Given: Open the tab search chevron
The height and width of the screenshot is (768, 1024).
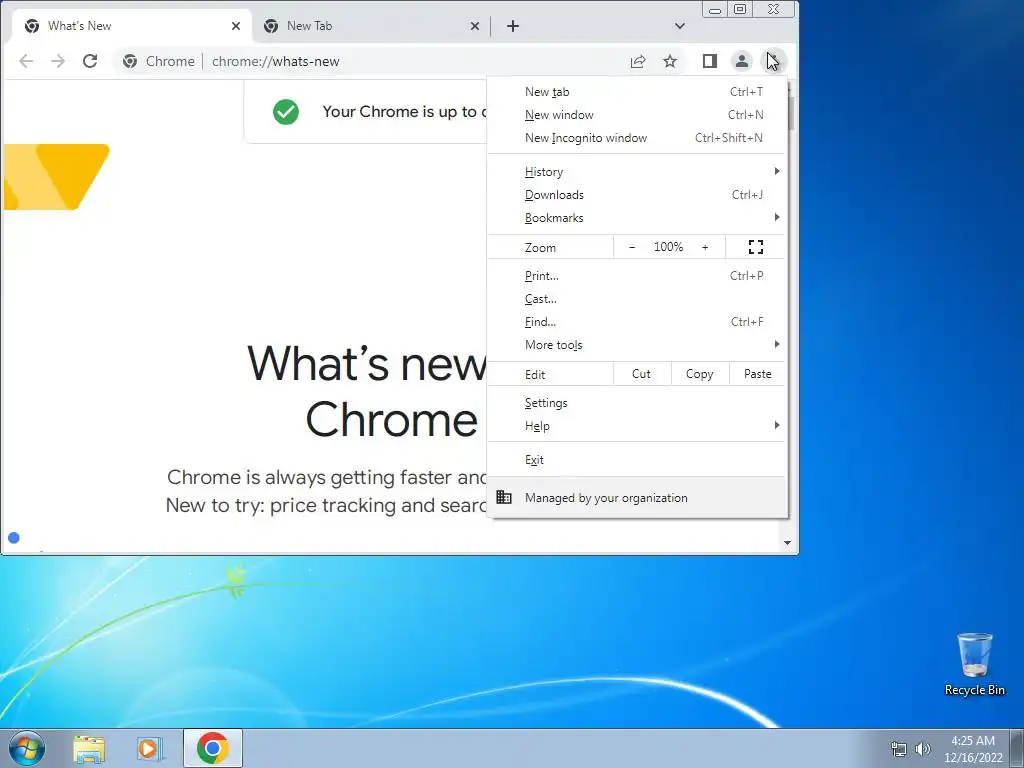Looking at the screenshot, I should tap(680, 26).
